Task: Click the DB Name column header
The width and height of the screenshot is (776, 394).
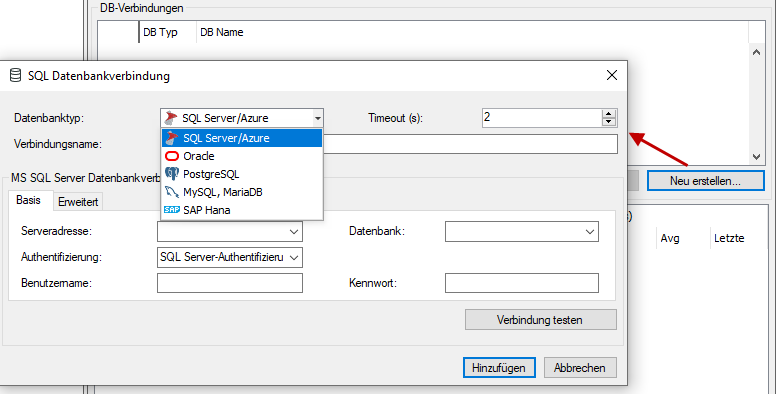Action: pyautogui.click(x=222, y=32)
